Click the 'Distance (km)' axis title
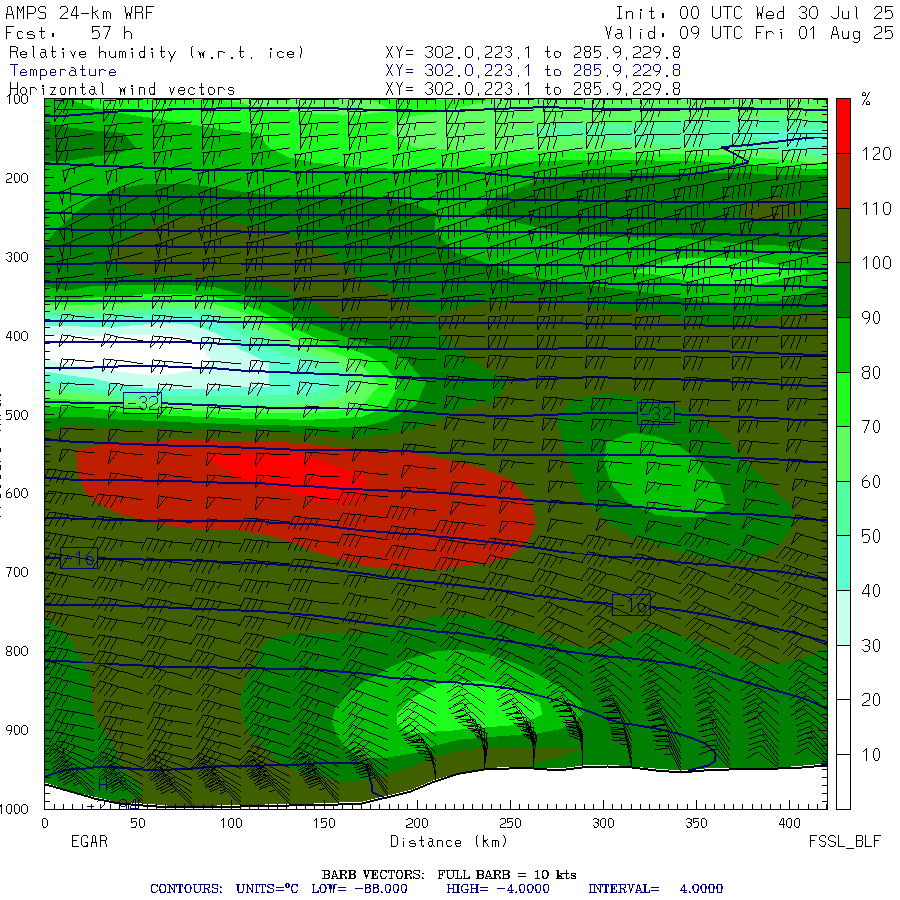Viewport: 900px width, 900px height. tap(449, 842)
